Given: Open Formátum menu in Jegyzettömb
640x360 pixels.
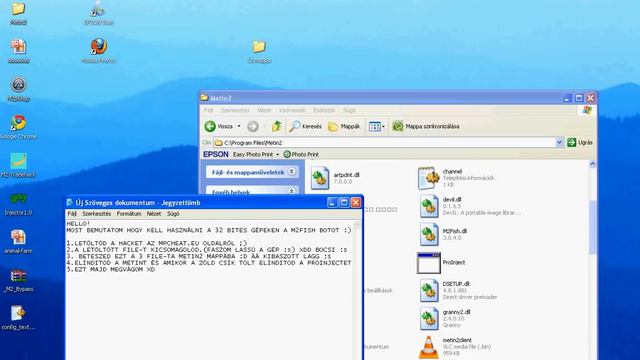Looking at the screenshot, I should (129, 214).
